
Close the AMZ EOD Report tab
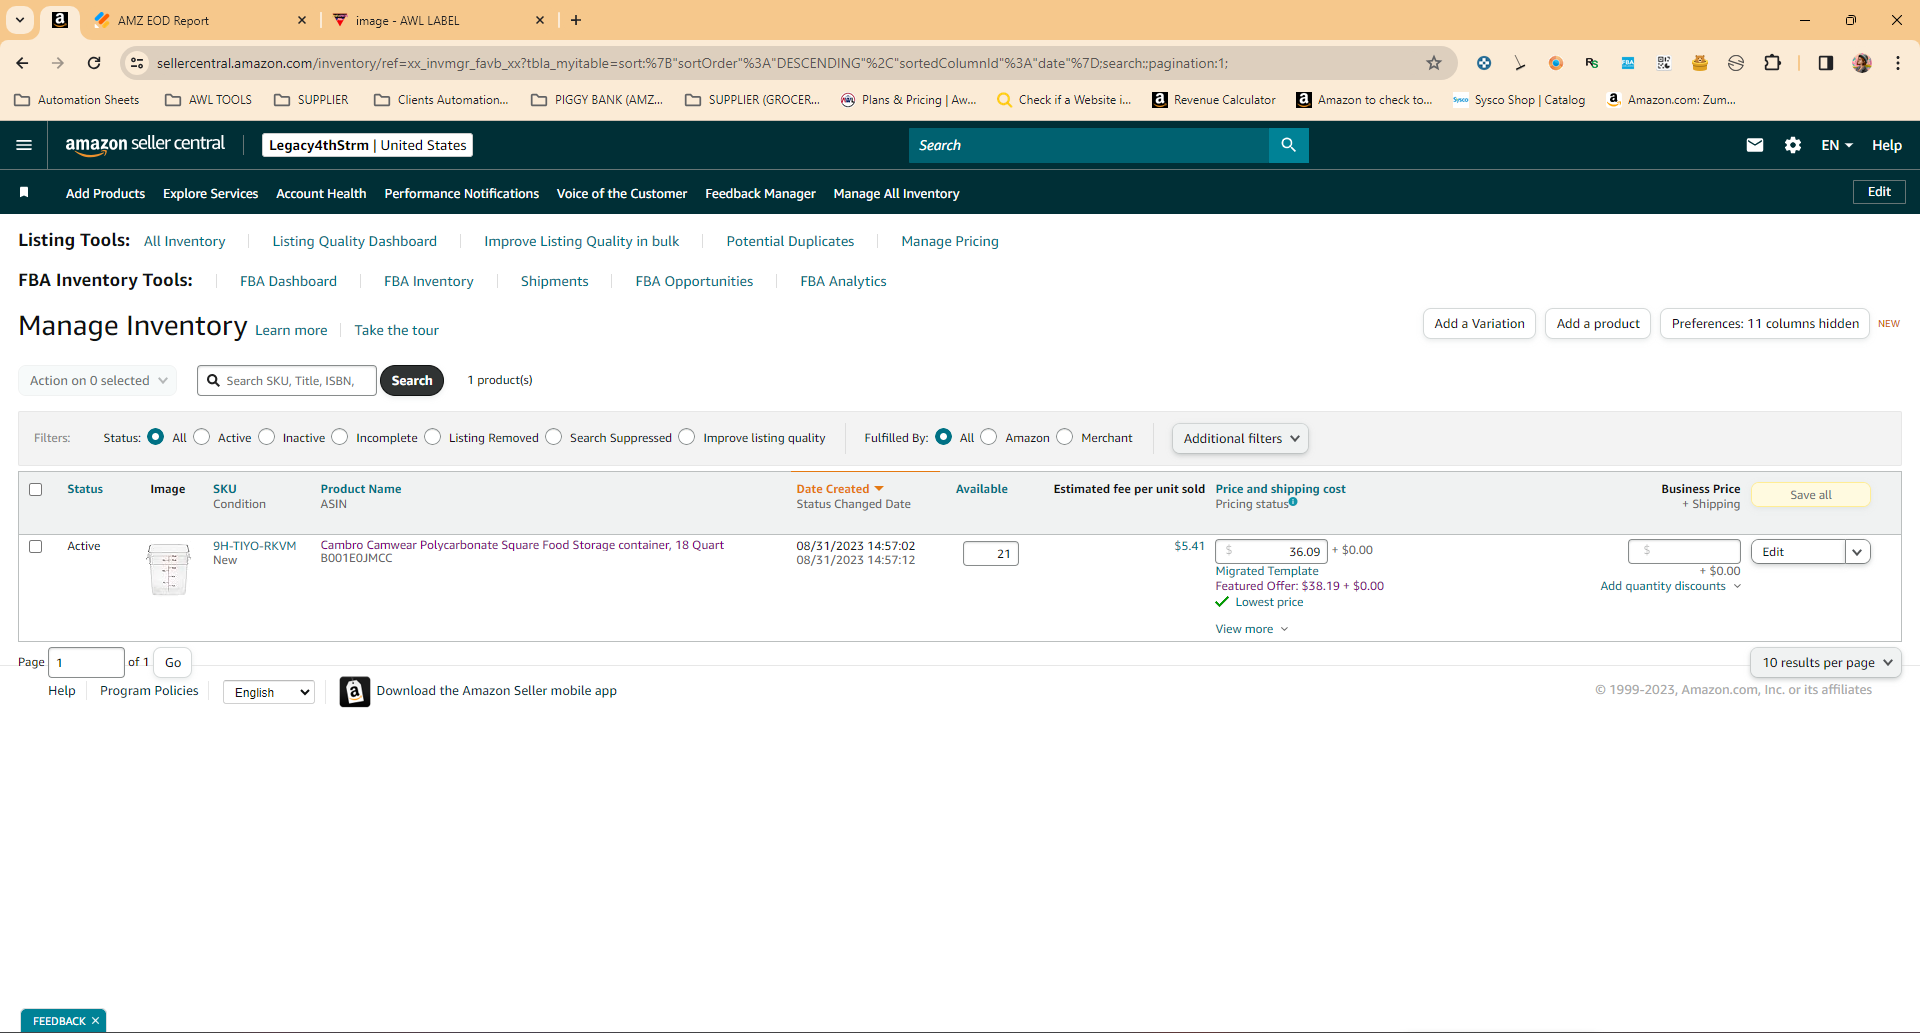click(x=302, y=20)
